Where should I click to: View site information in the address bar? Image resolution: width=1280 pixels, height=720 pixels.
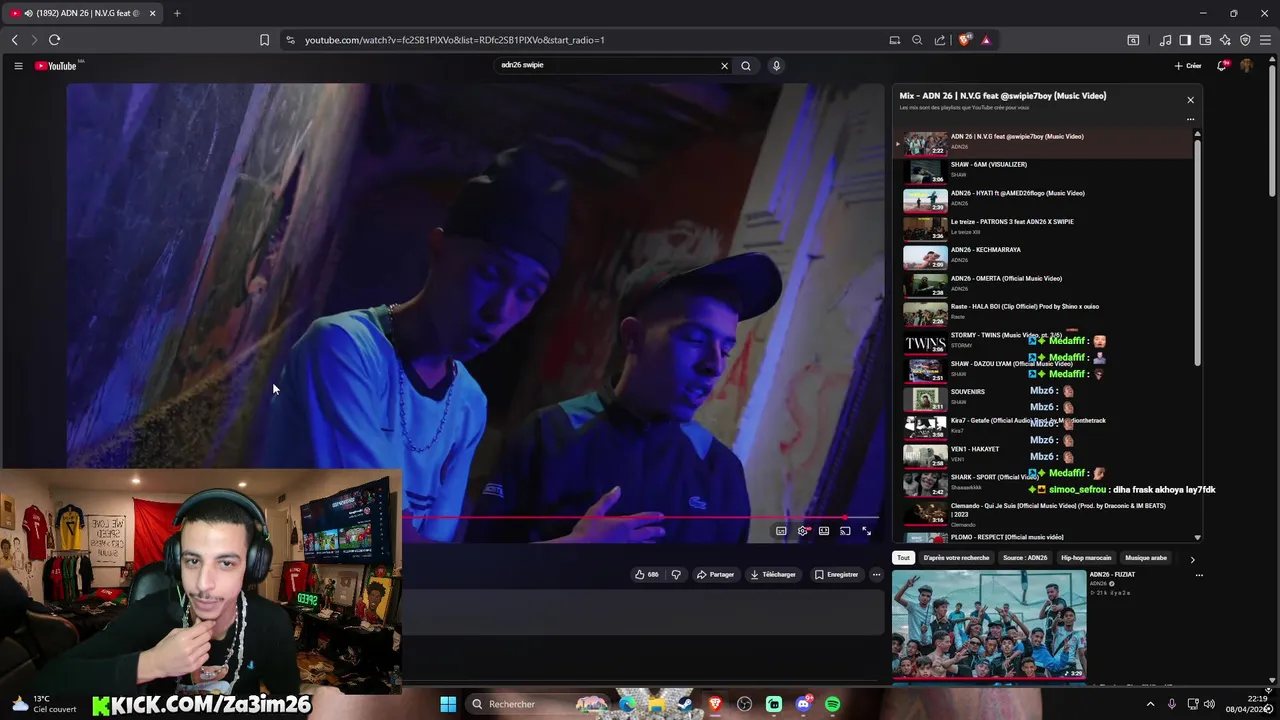[x=290, y=40]
